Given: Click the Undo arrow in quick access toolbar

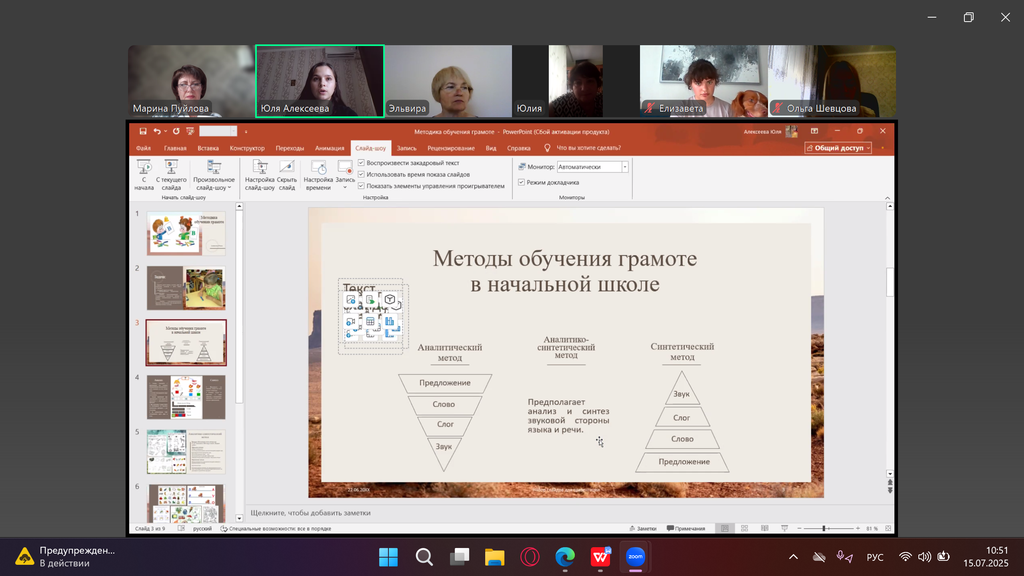Looking at the screenshot, I should (x=158, y=131).
